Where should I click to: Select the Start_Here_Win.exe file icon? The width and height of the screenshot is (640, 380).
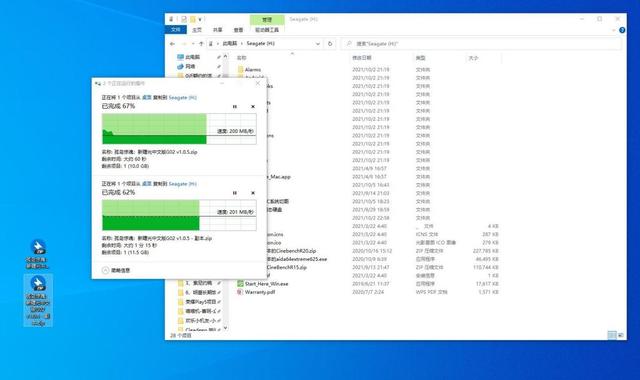[x=240, y=284]
